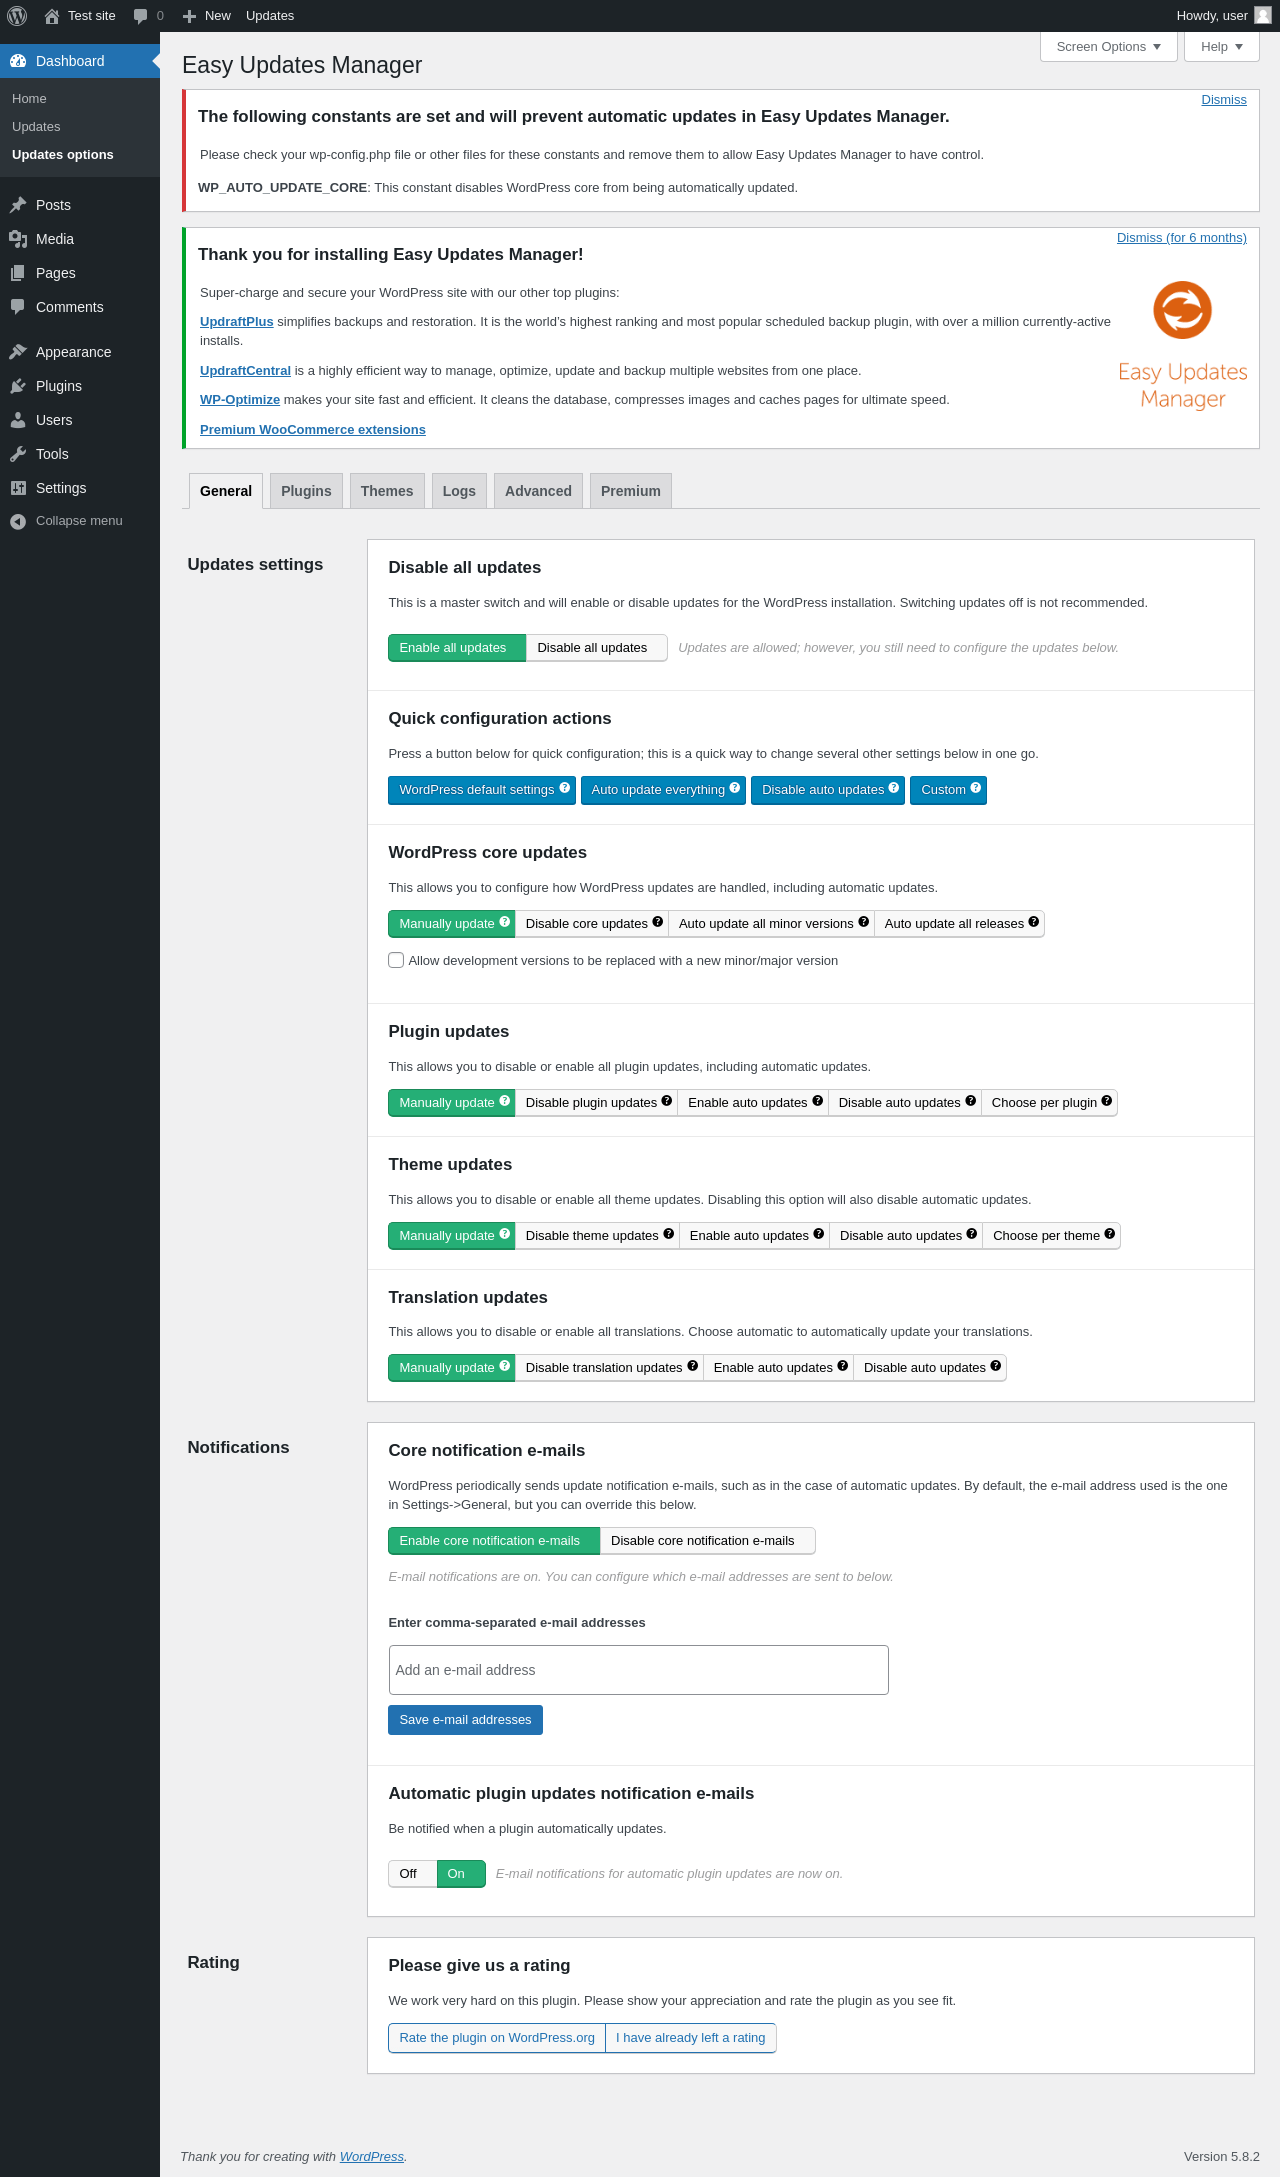
Task: Open the New content menu in admin bar
Action: point(207,16)
